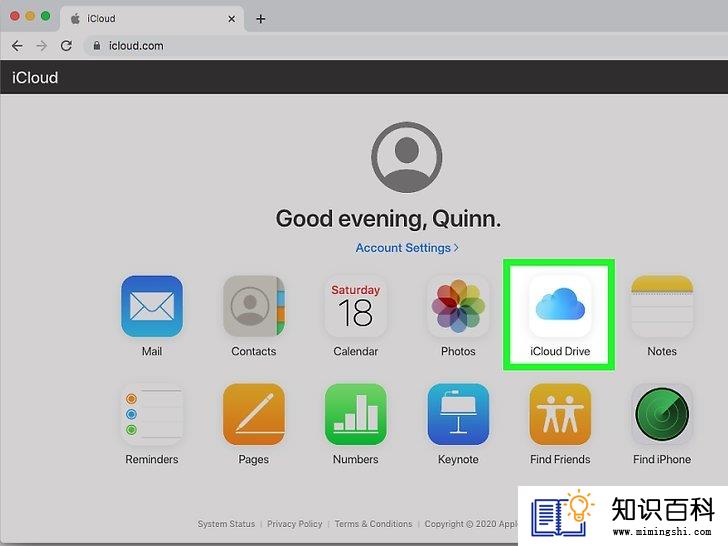This screenshot has height=546, width=728.
Task: Reload the page with refresh icon
Action: coord(66,46)
